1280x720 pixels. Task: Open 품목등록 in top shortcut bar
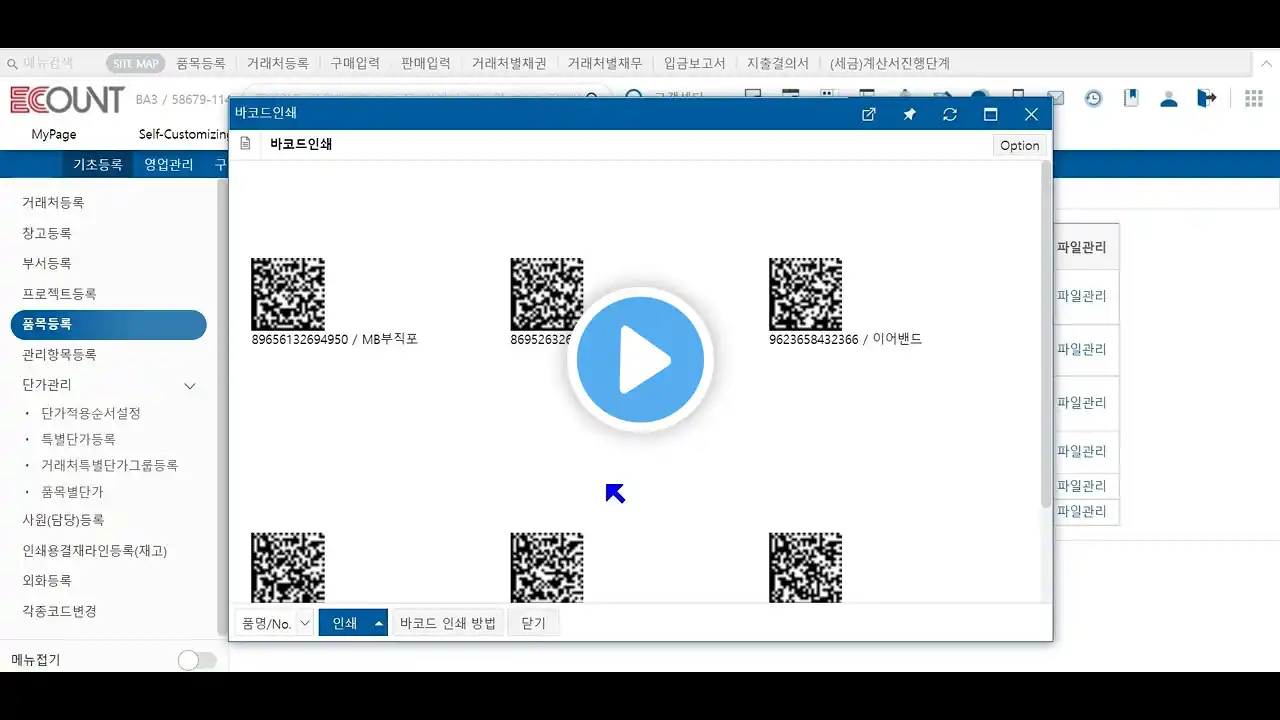[x=201, y=63]
